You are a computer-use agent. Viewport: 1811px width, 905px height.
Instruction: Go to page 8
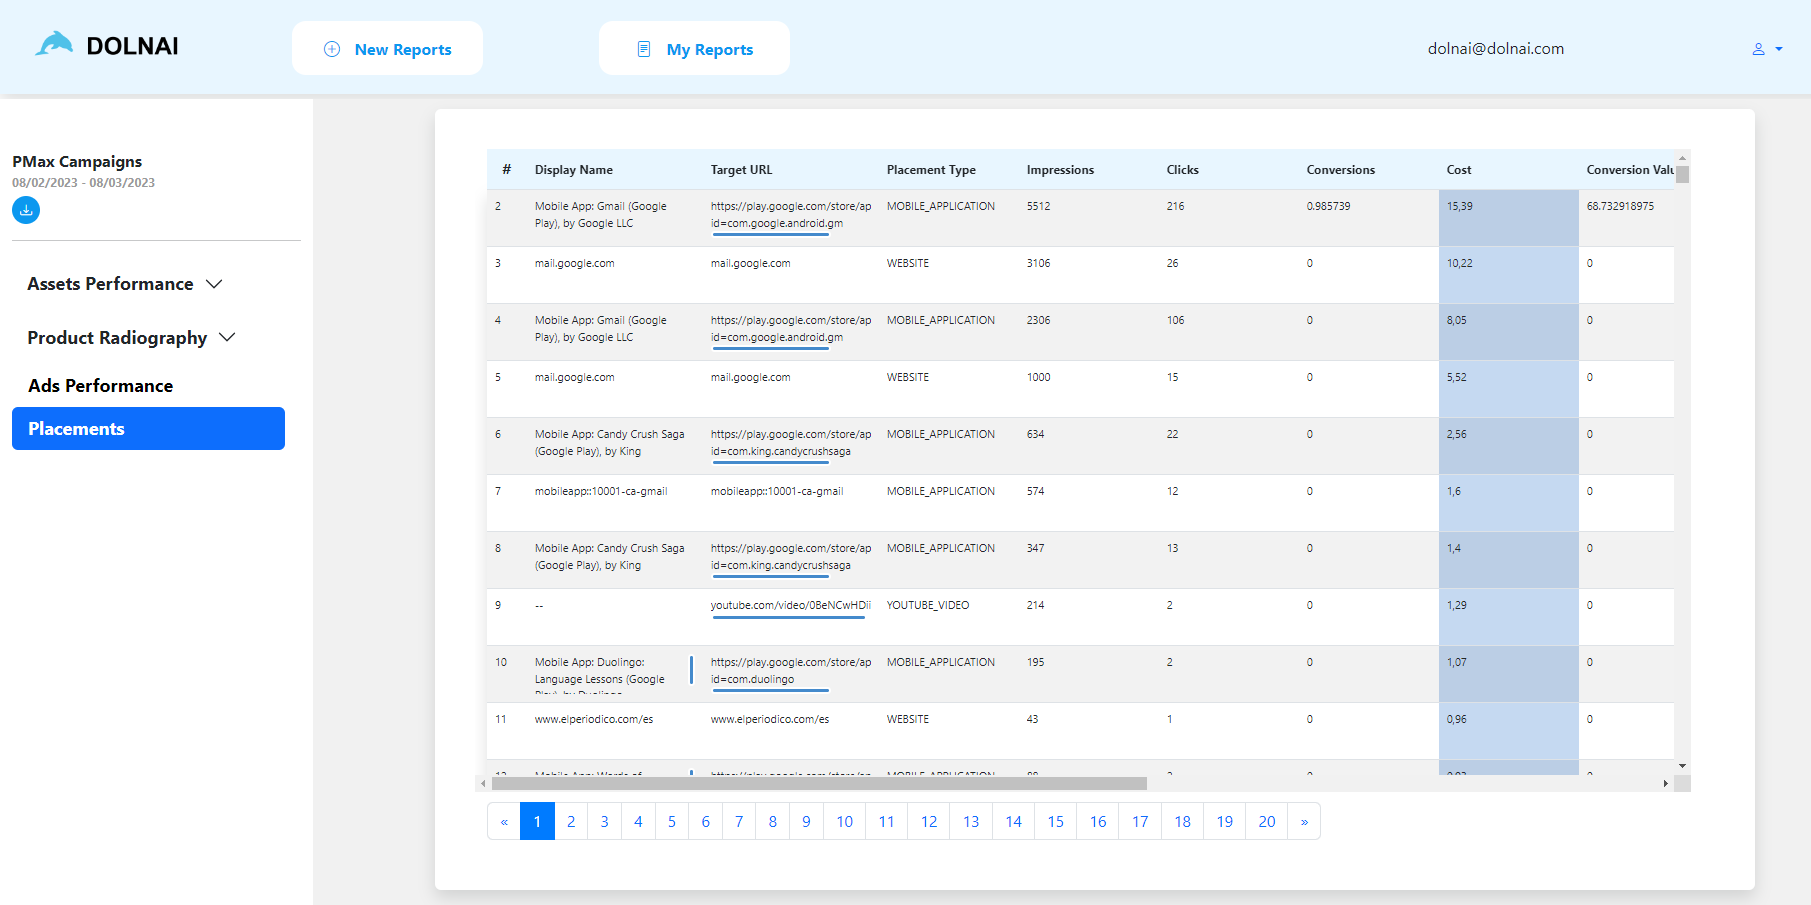tap(773, 821)
